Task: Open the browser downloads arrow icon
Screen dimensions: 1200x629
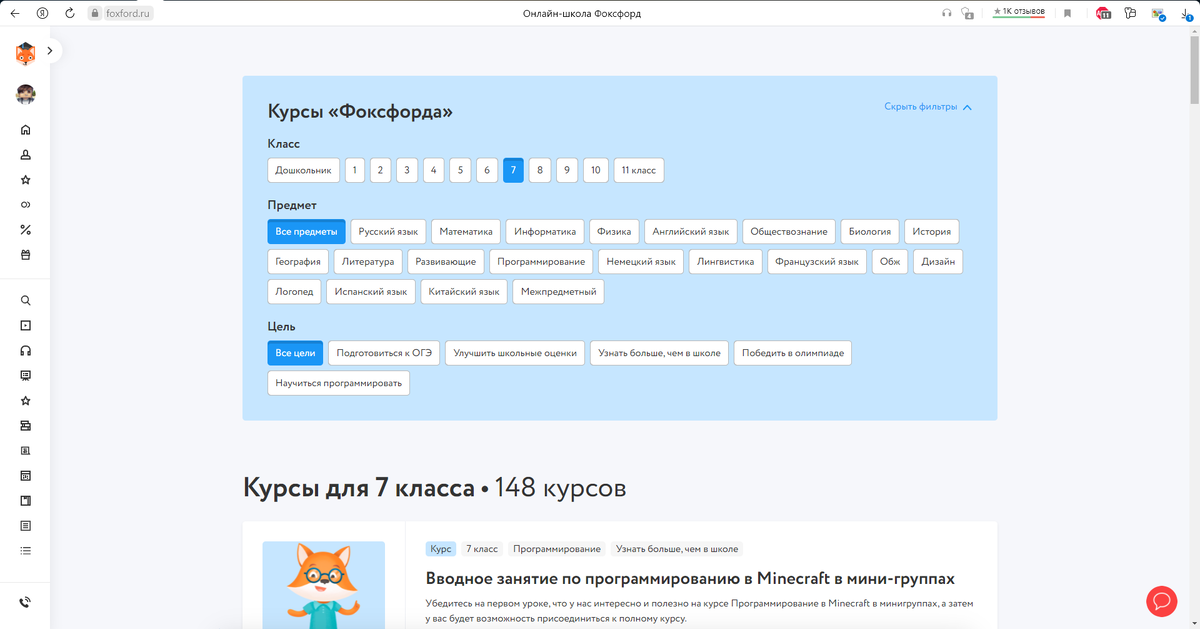Action: 1186,13
